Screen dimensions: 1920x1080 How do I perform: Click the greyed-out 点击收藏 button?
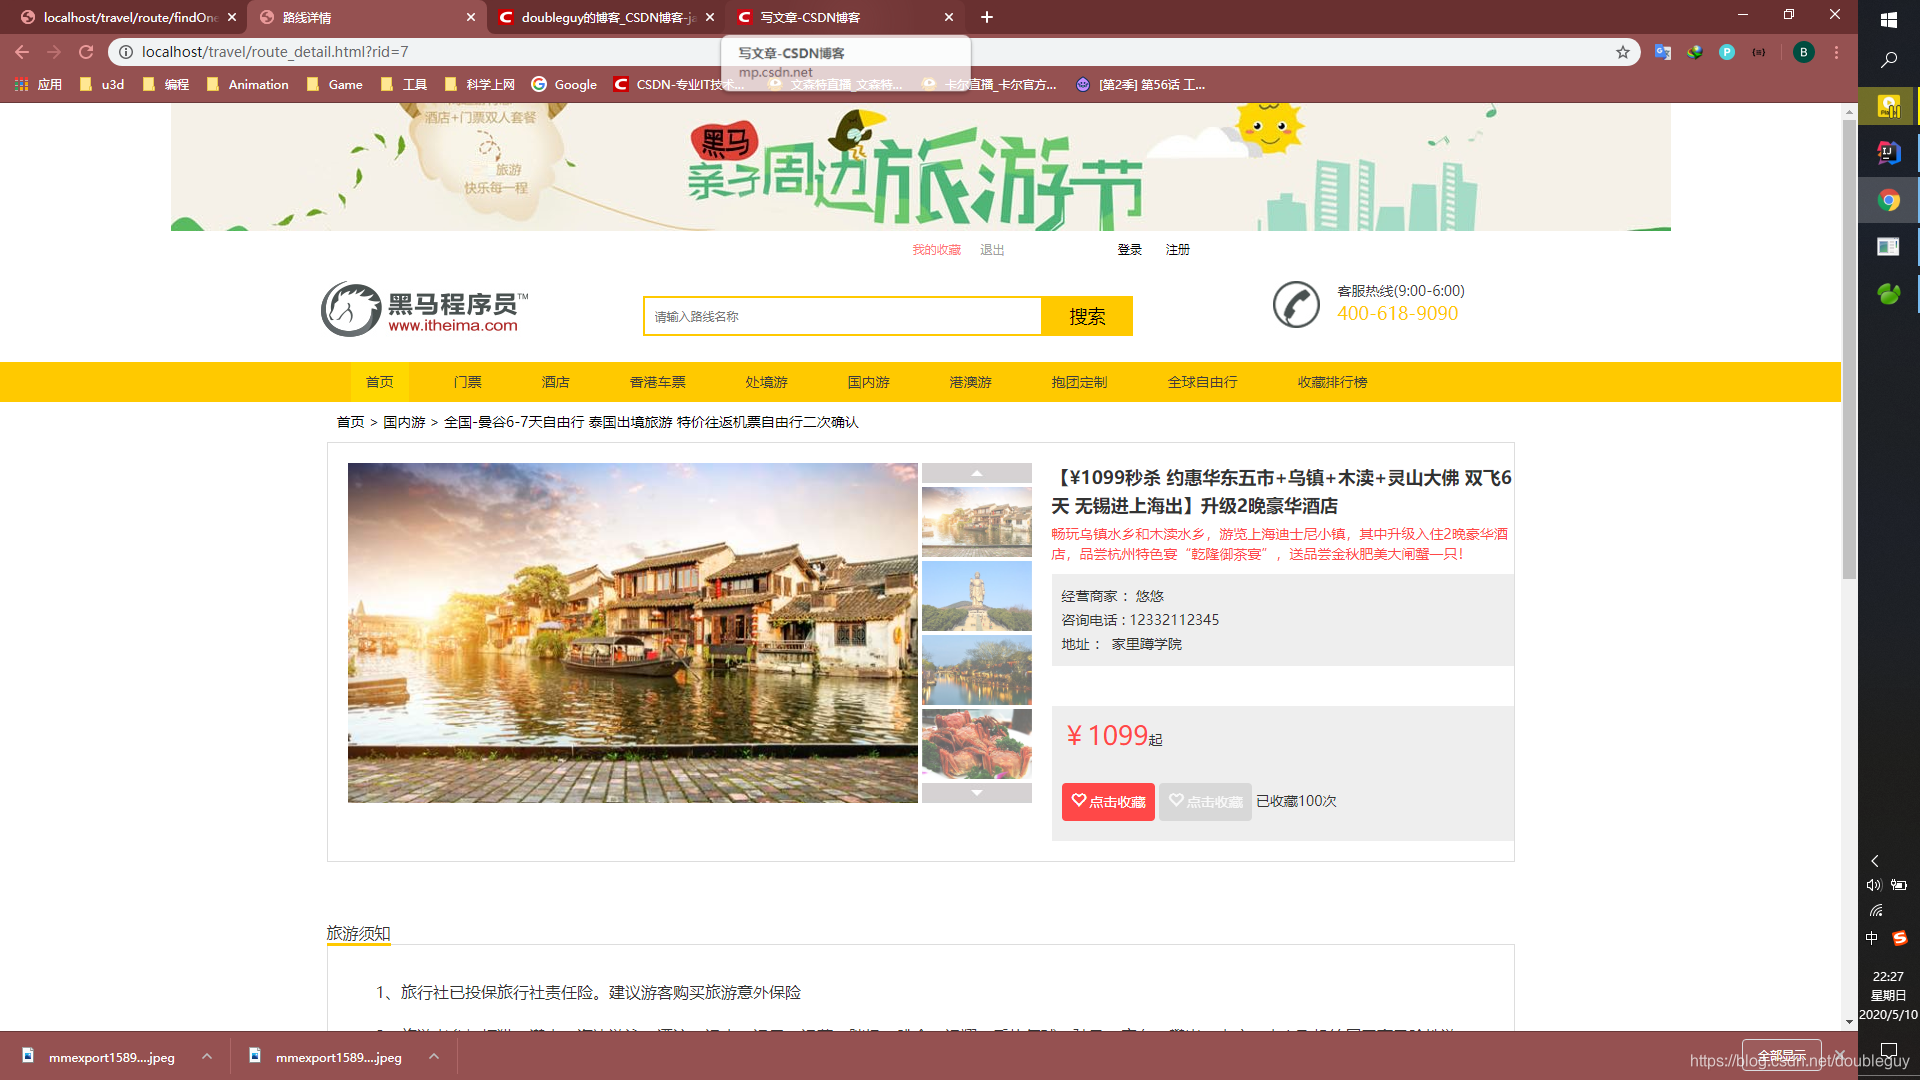coord(1205,802)
